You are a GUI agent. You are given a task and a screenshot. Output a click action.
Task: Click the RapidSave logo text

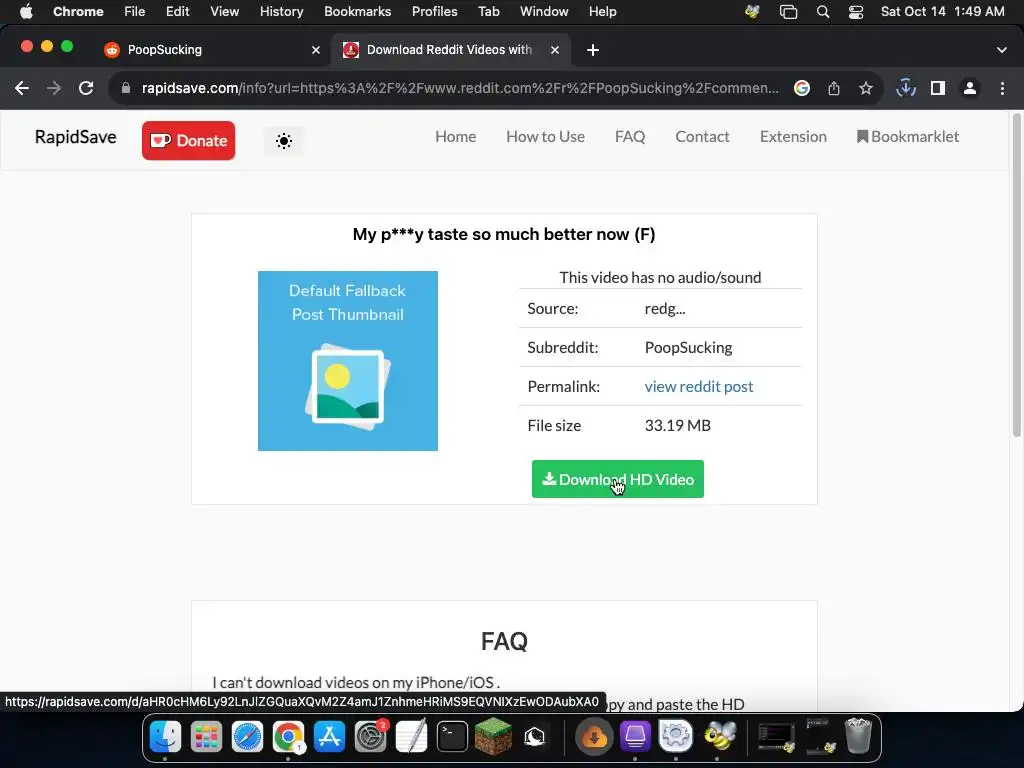76,137
